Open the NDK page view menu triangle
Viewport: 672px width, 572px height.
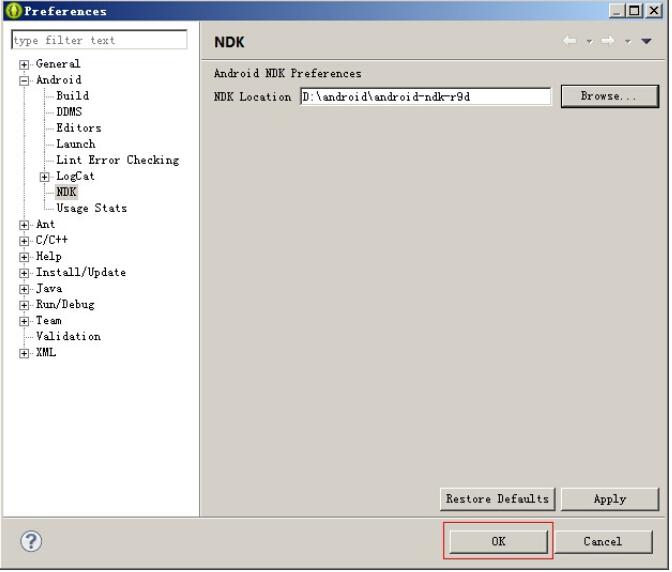647,42
